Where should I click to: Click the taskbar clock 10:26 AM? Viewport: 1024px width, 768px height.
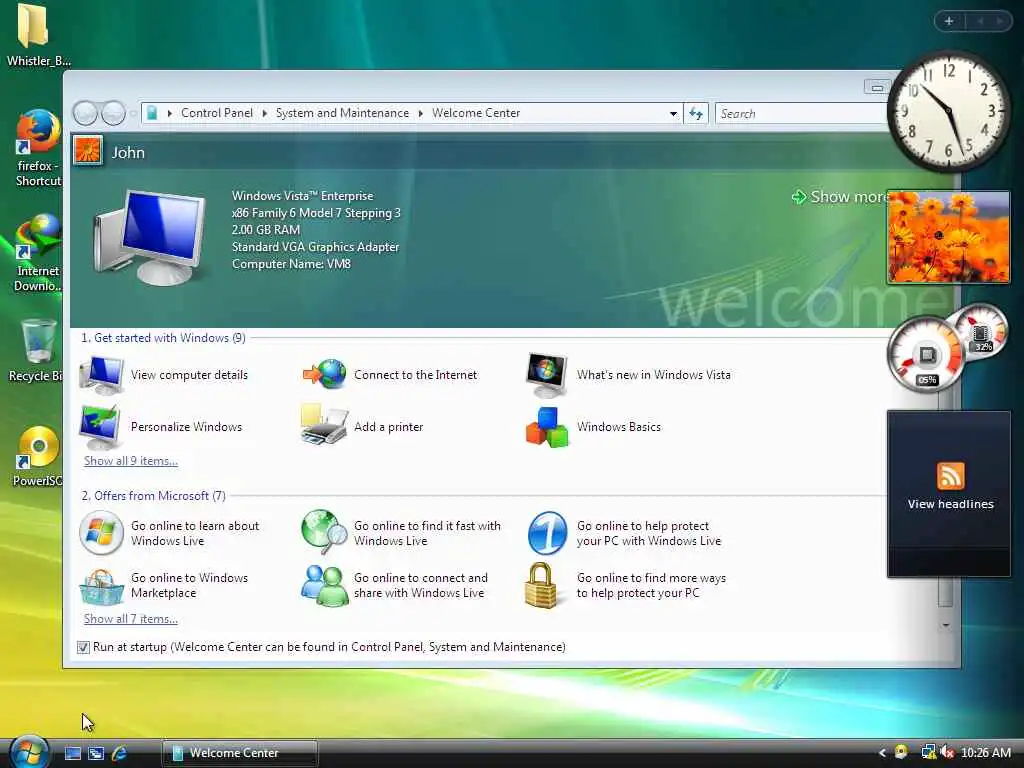[985, 753]
